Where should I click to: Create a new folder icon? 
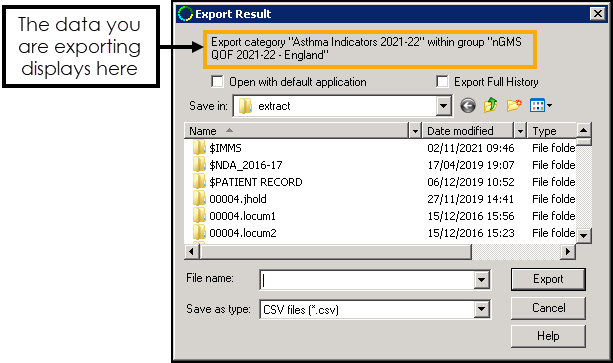514,105
